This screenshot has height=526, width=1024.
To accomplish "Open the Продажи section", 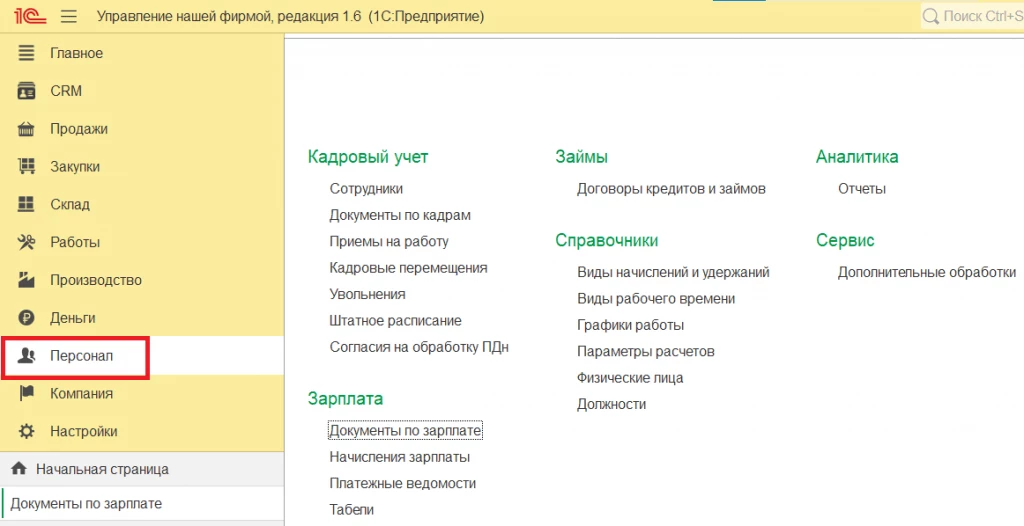I will [142, 129].
